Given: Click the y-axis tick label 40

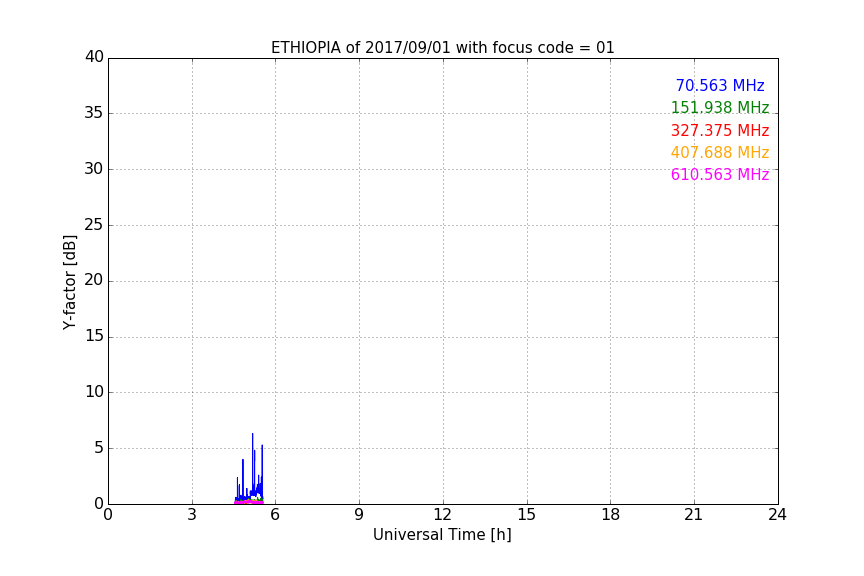Looking at the screenshot, I should tap(94, 57).
